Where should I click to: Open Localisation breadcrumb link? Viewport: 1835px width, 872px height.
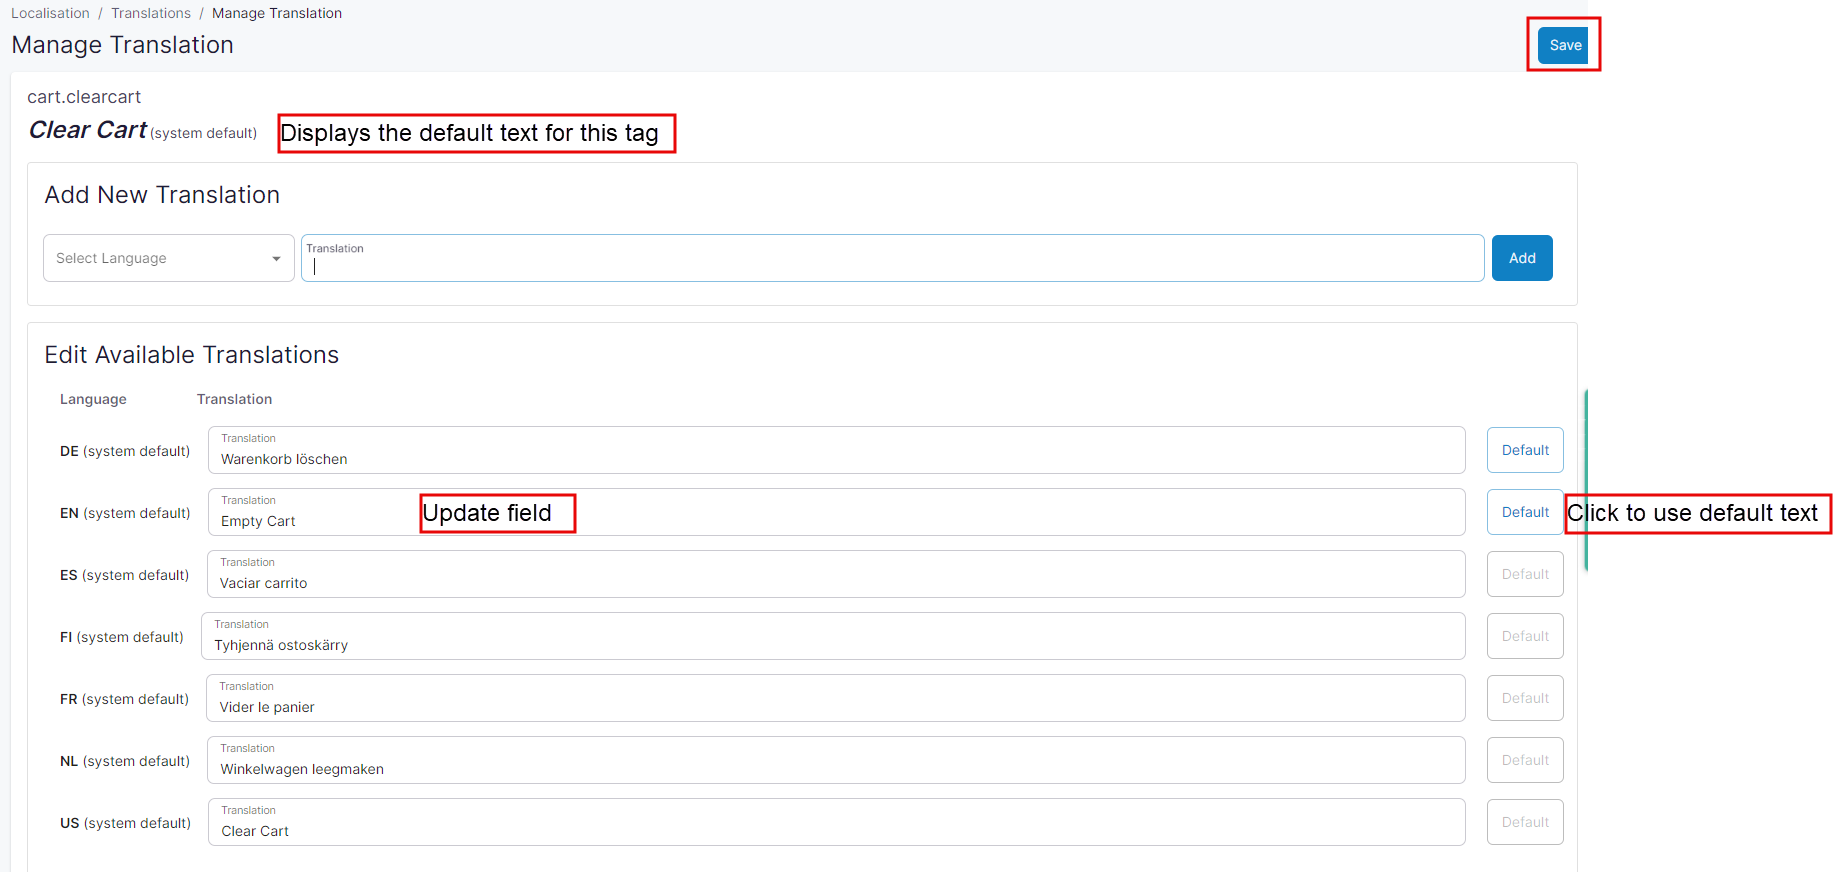point(50,13)
